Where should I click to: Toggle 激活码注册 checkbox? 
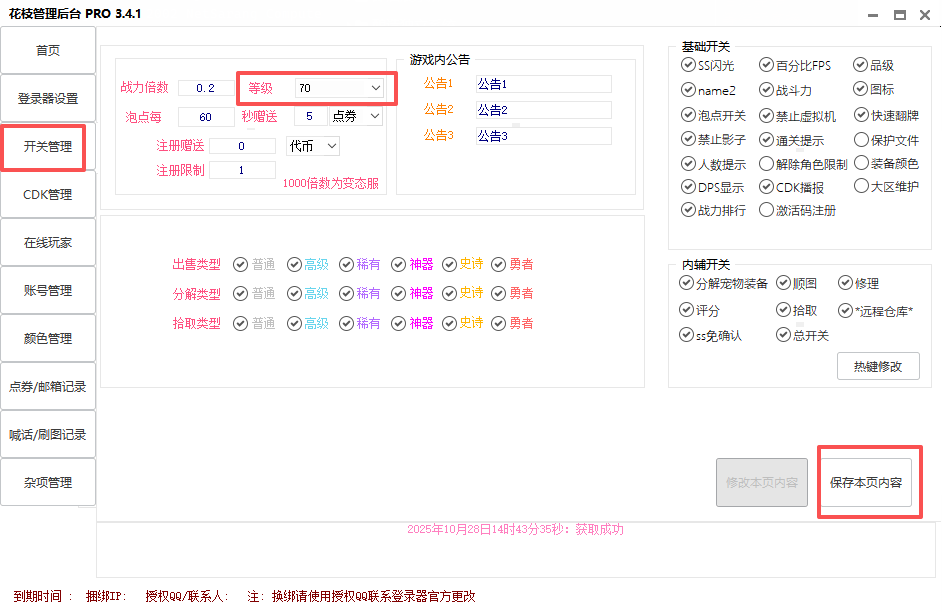pyautogui.click(x=767, y=210)
